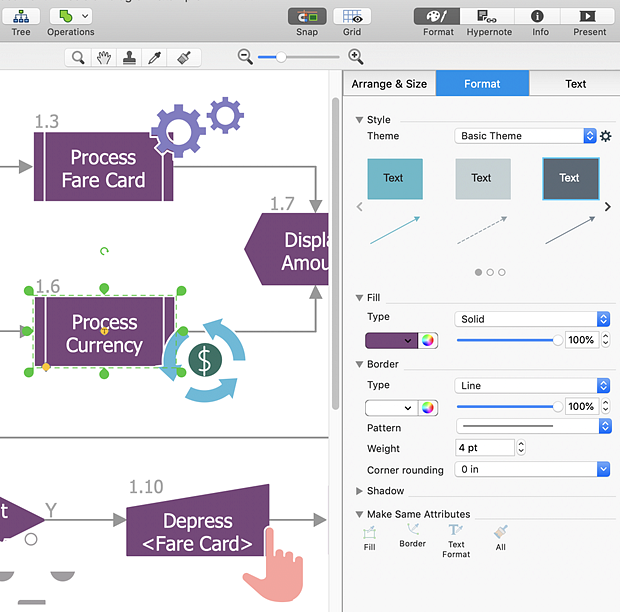The width and height of the screenshot is (620, 612).
Task: Open white border color swatch dropdown
Action: (391, 408)
